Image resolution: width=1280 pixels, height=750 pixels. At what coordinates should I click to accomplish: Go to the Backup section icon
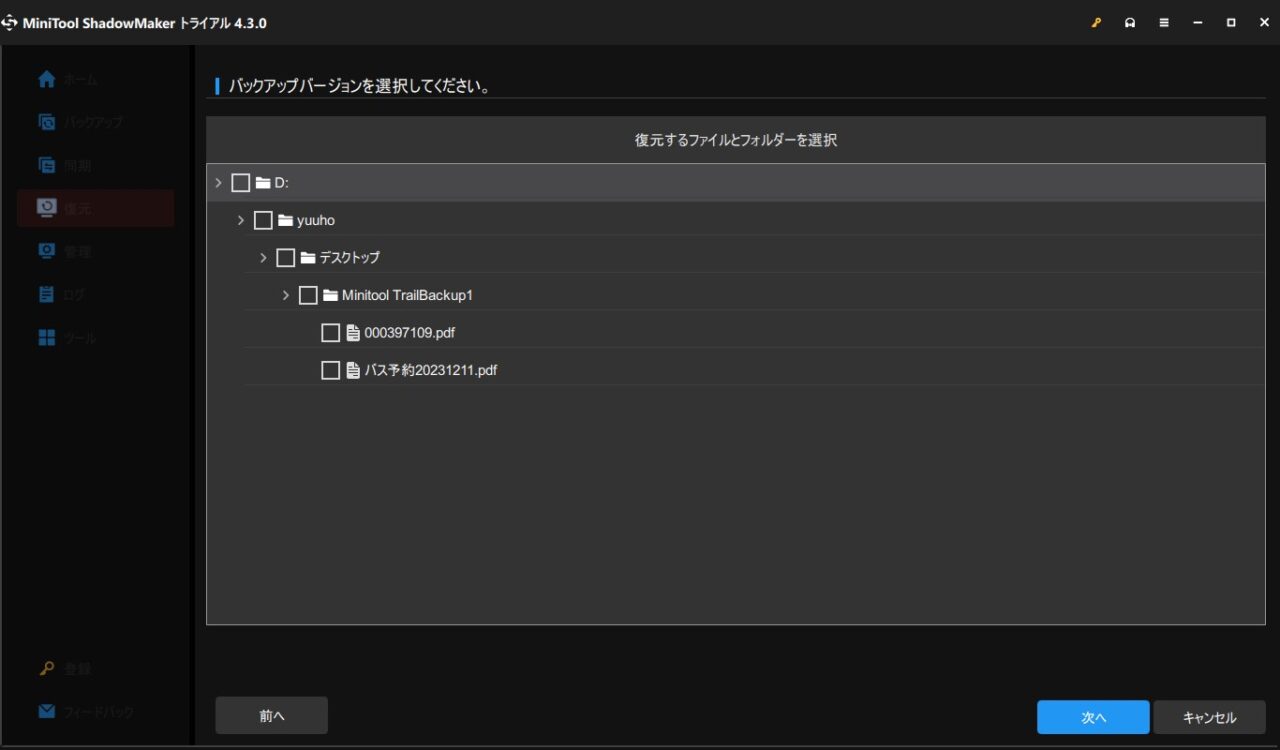[x=46, y=122]
